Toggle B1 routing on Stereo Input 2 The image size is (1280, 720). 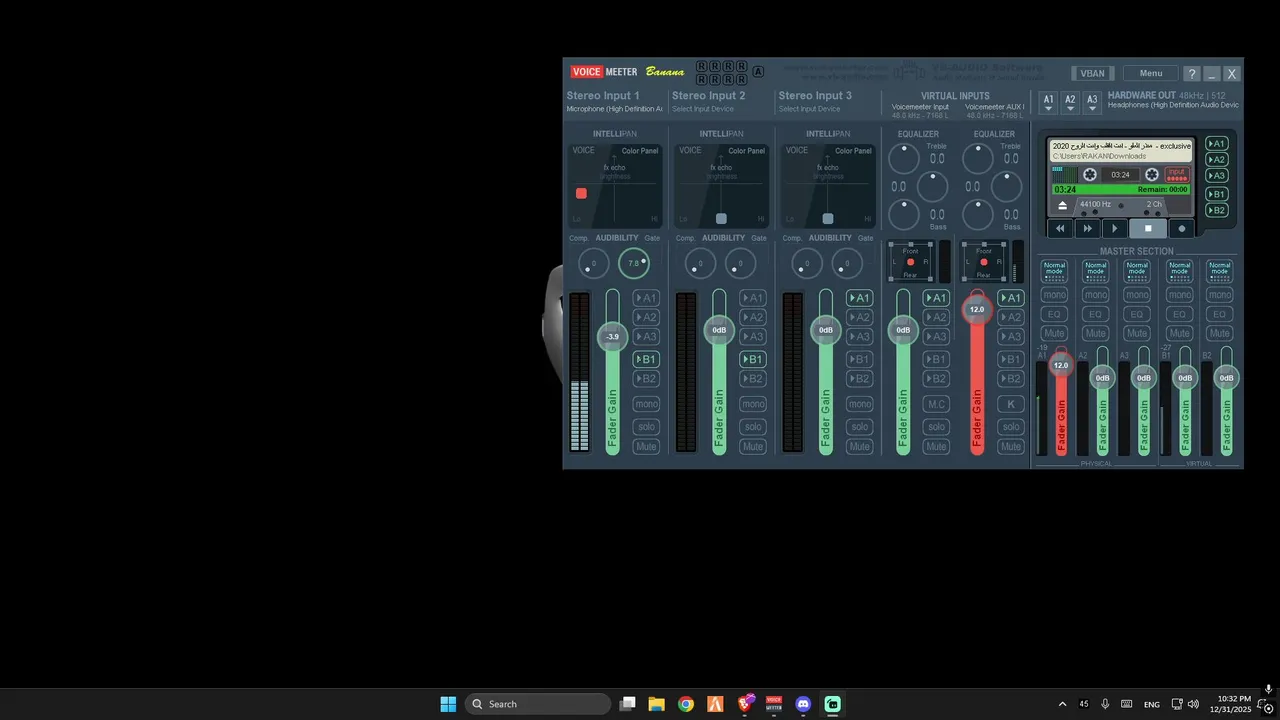click(x=752, y=359)
